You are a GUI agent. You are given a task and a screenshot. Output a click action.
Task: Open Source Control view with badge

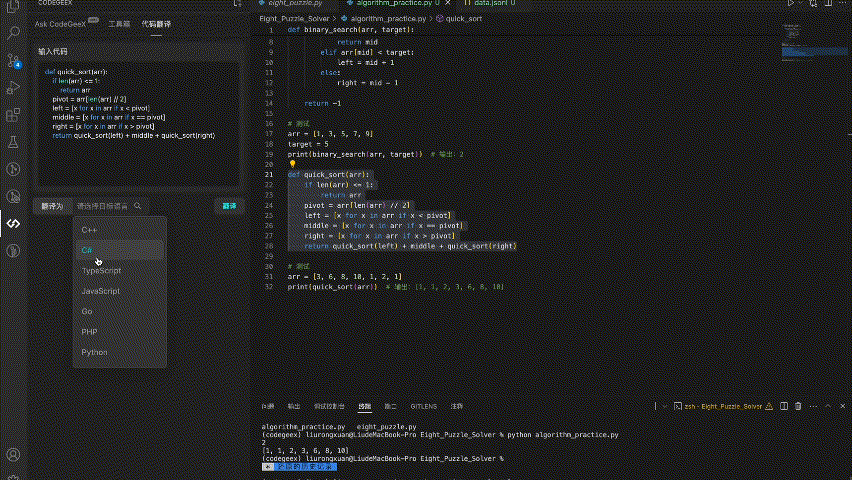pyautogui.click(x=14, y=61)
